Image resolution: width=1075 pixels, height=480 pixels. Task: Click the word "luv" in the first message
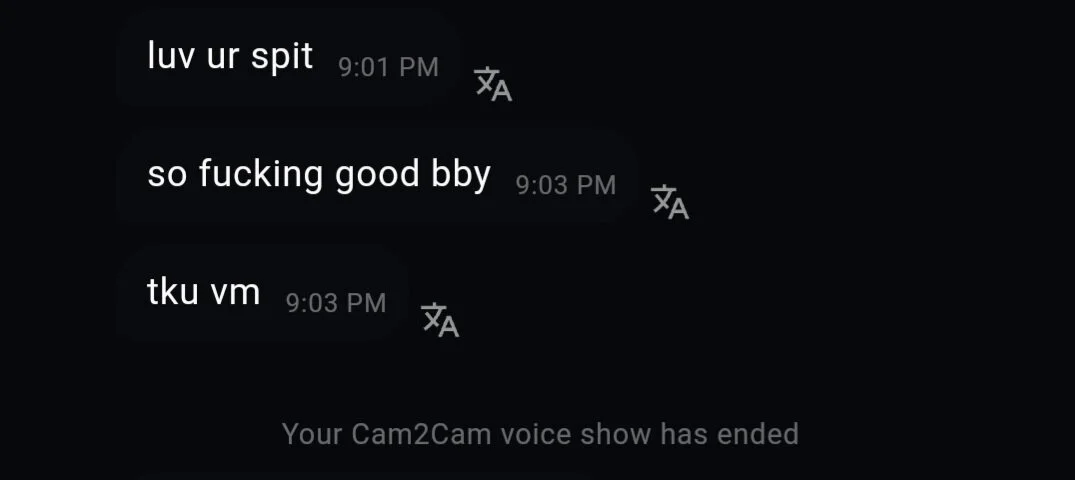[171, 56]
